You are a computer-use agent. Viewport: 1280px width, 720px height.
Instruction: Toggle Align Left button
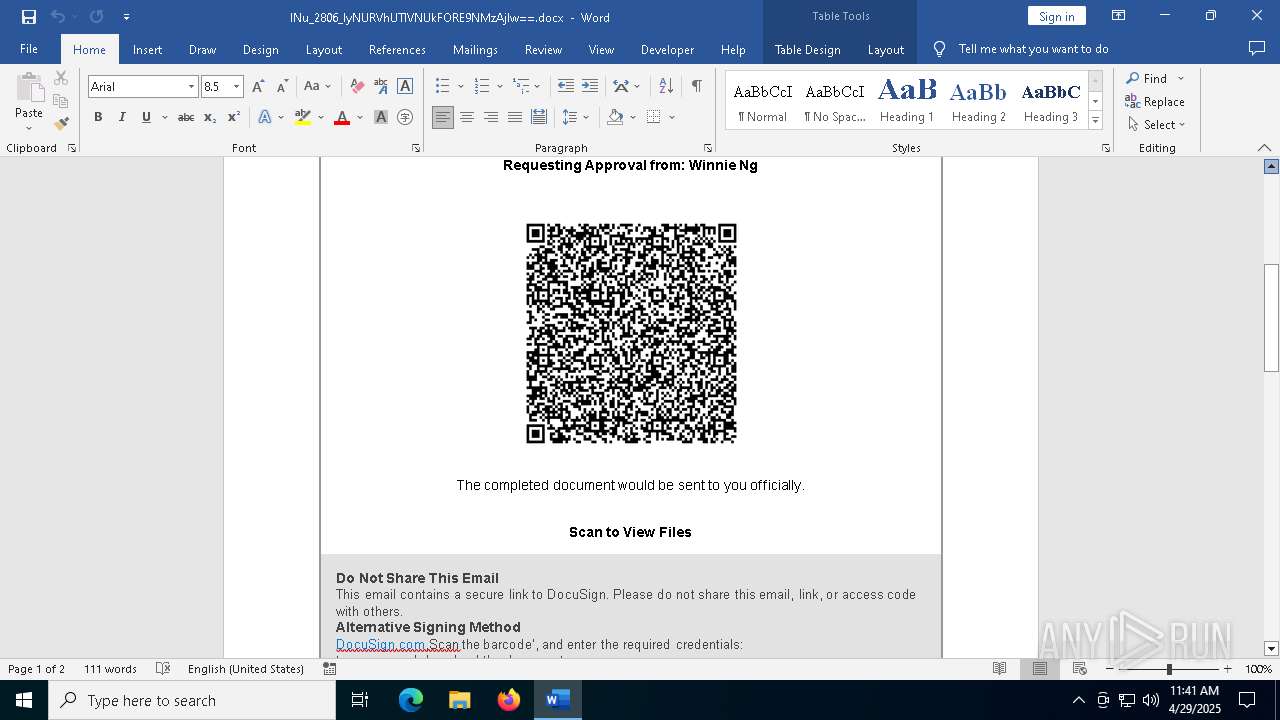[443, 117]
